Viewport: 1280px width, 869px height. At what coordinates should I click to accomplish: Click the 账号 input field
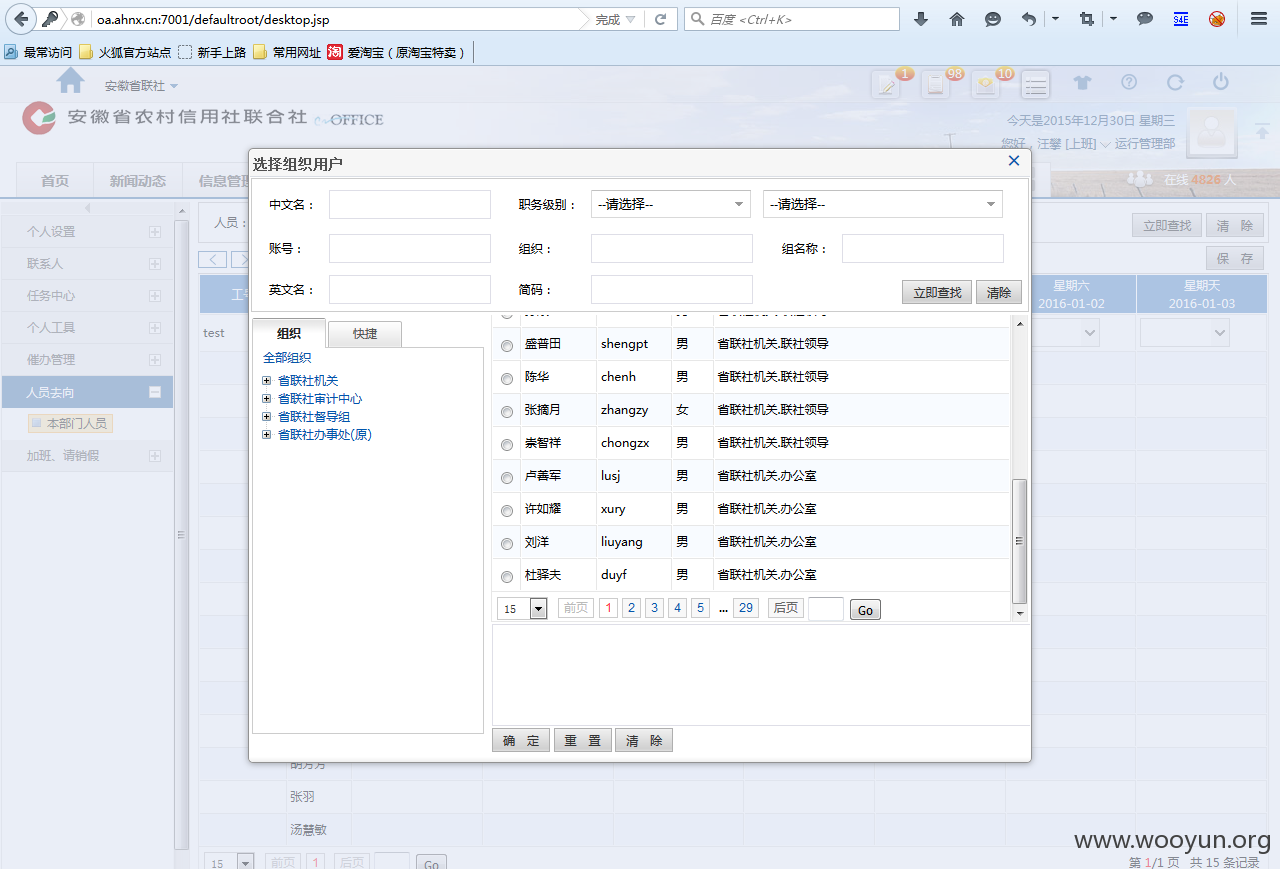[x=410, y=248]
